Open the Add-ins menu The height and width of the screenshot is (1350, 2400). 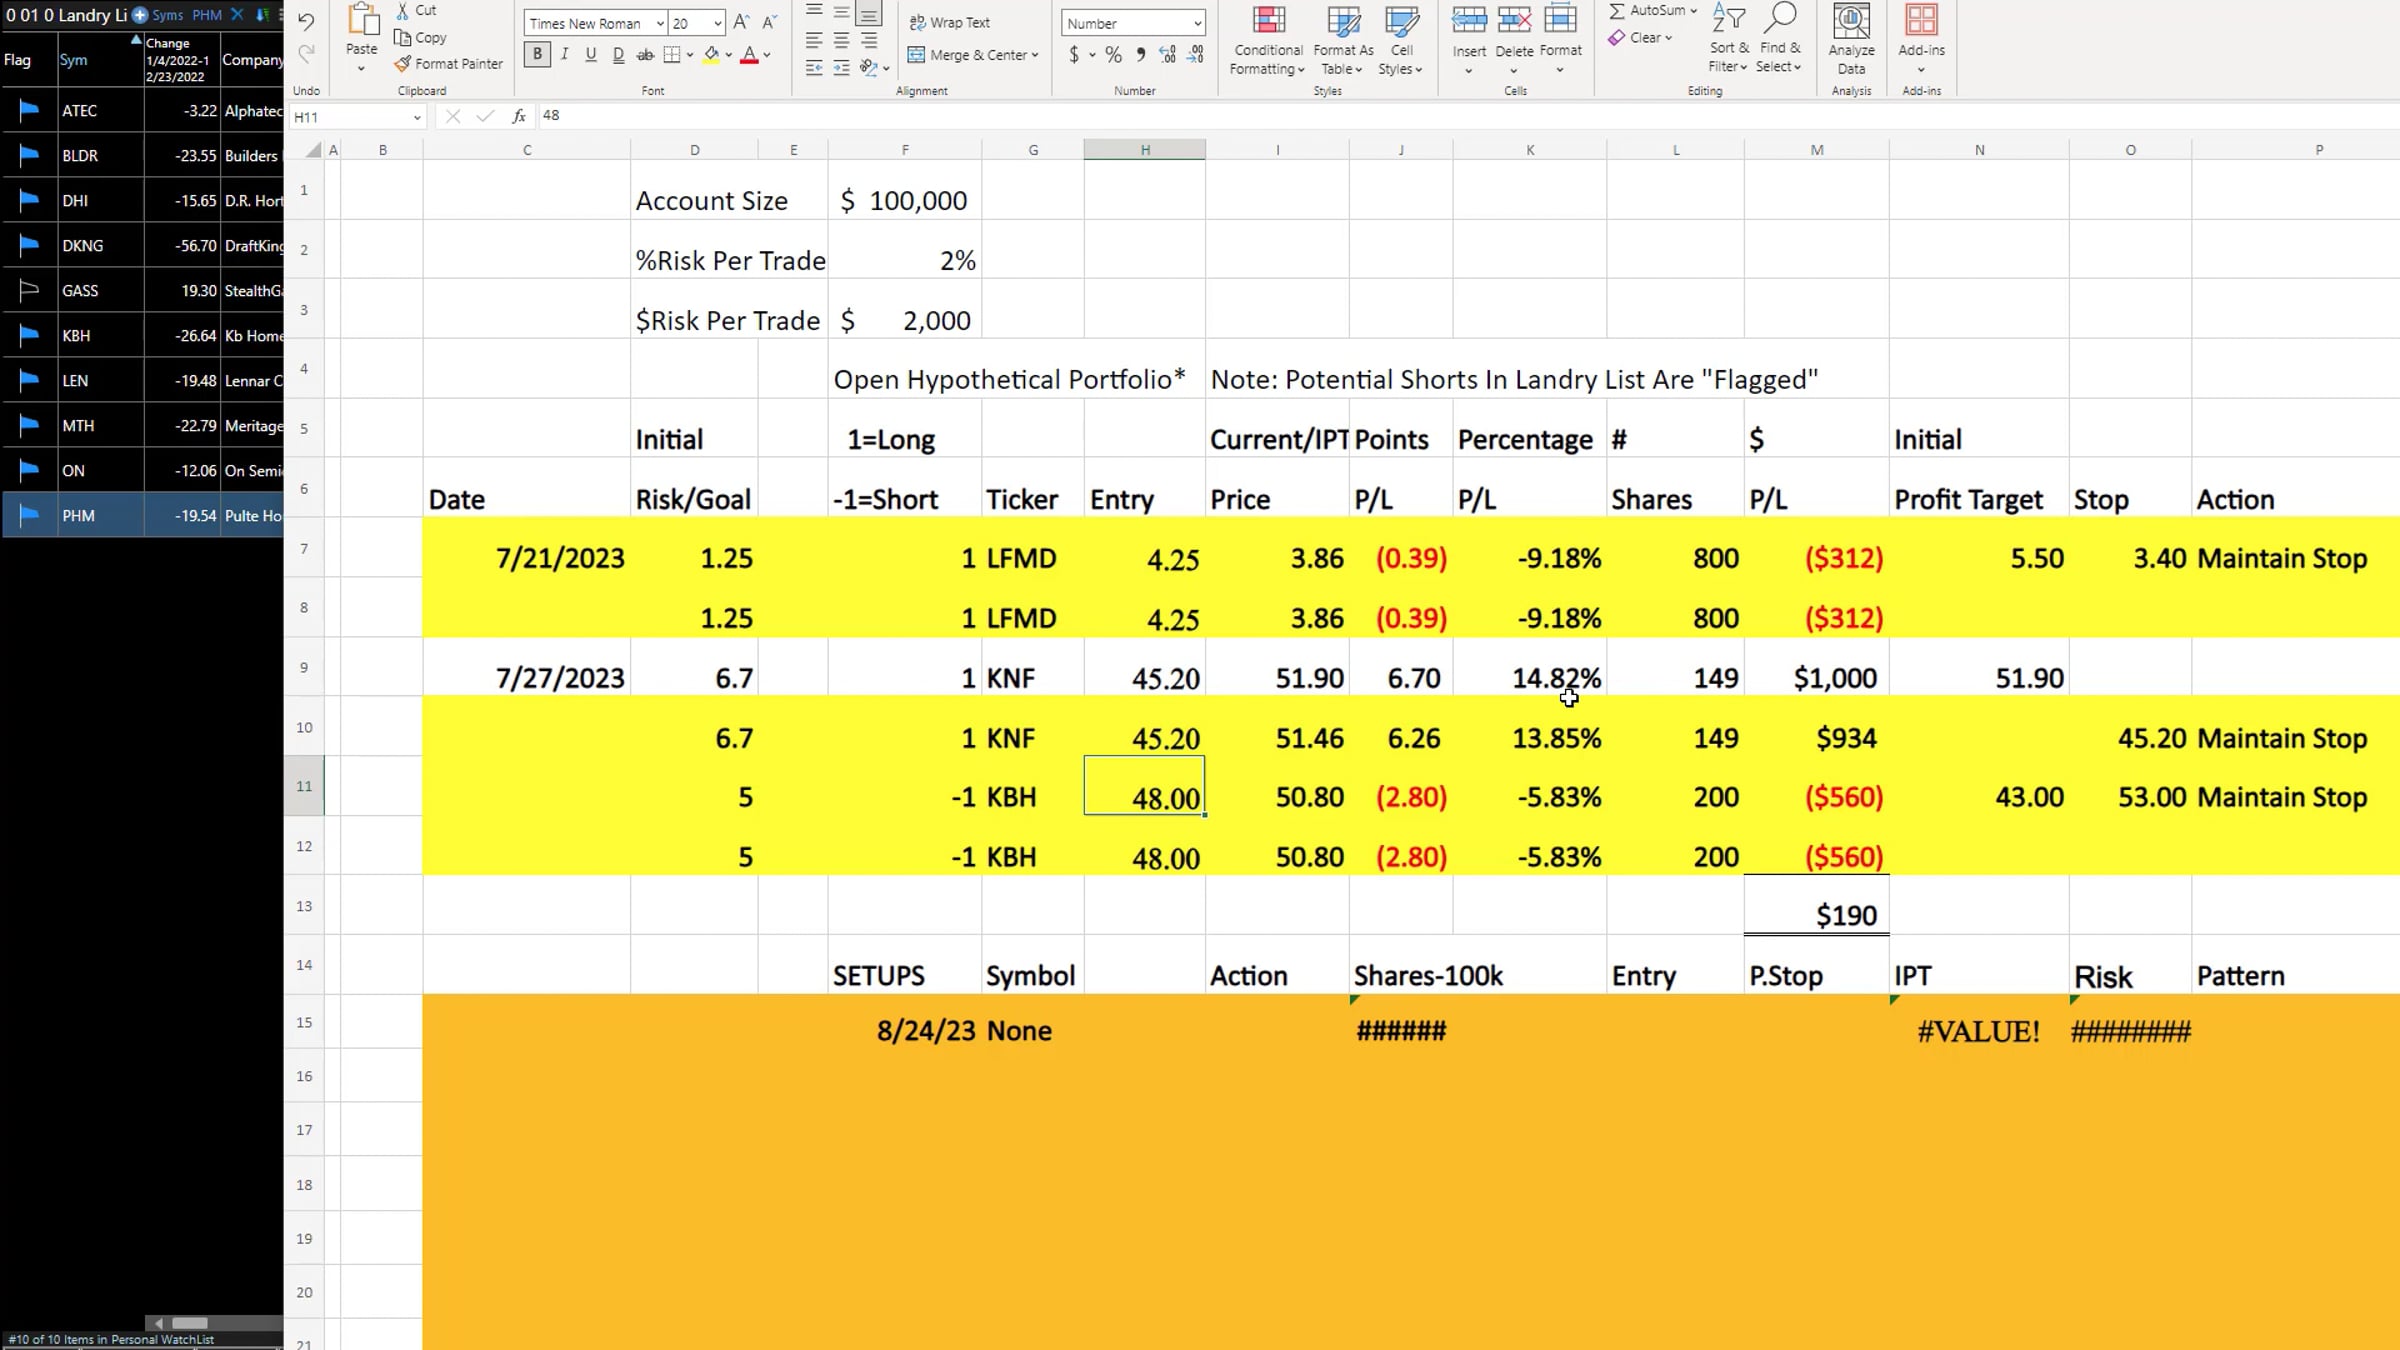(1921, 40)
